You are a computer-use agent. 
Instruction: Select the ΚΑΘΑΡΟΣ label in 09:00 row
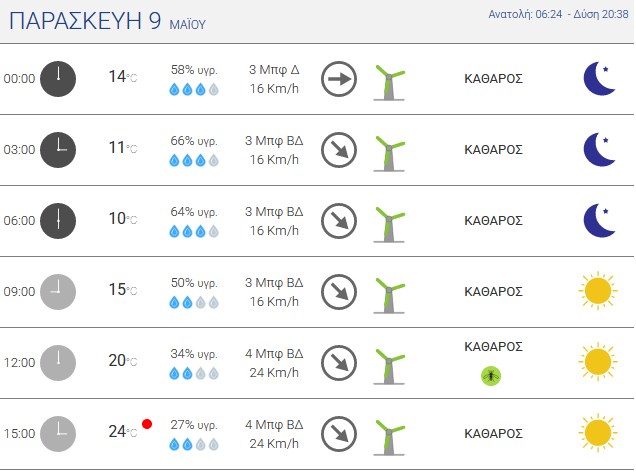[x=493, y=292]
